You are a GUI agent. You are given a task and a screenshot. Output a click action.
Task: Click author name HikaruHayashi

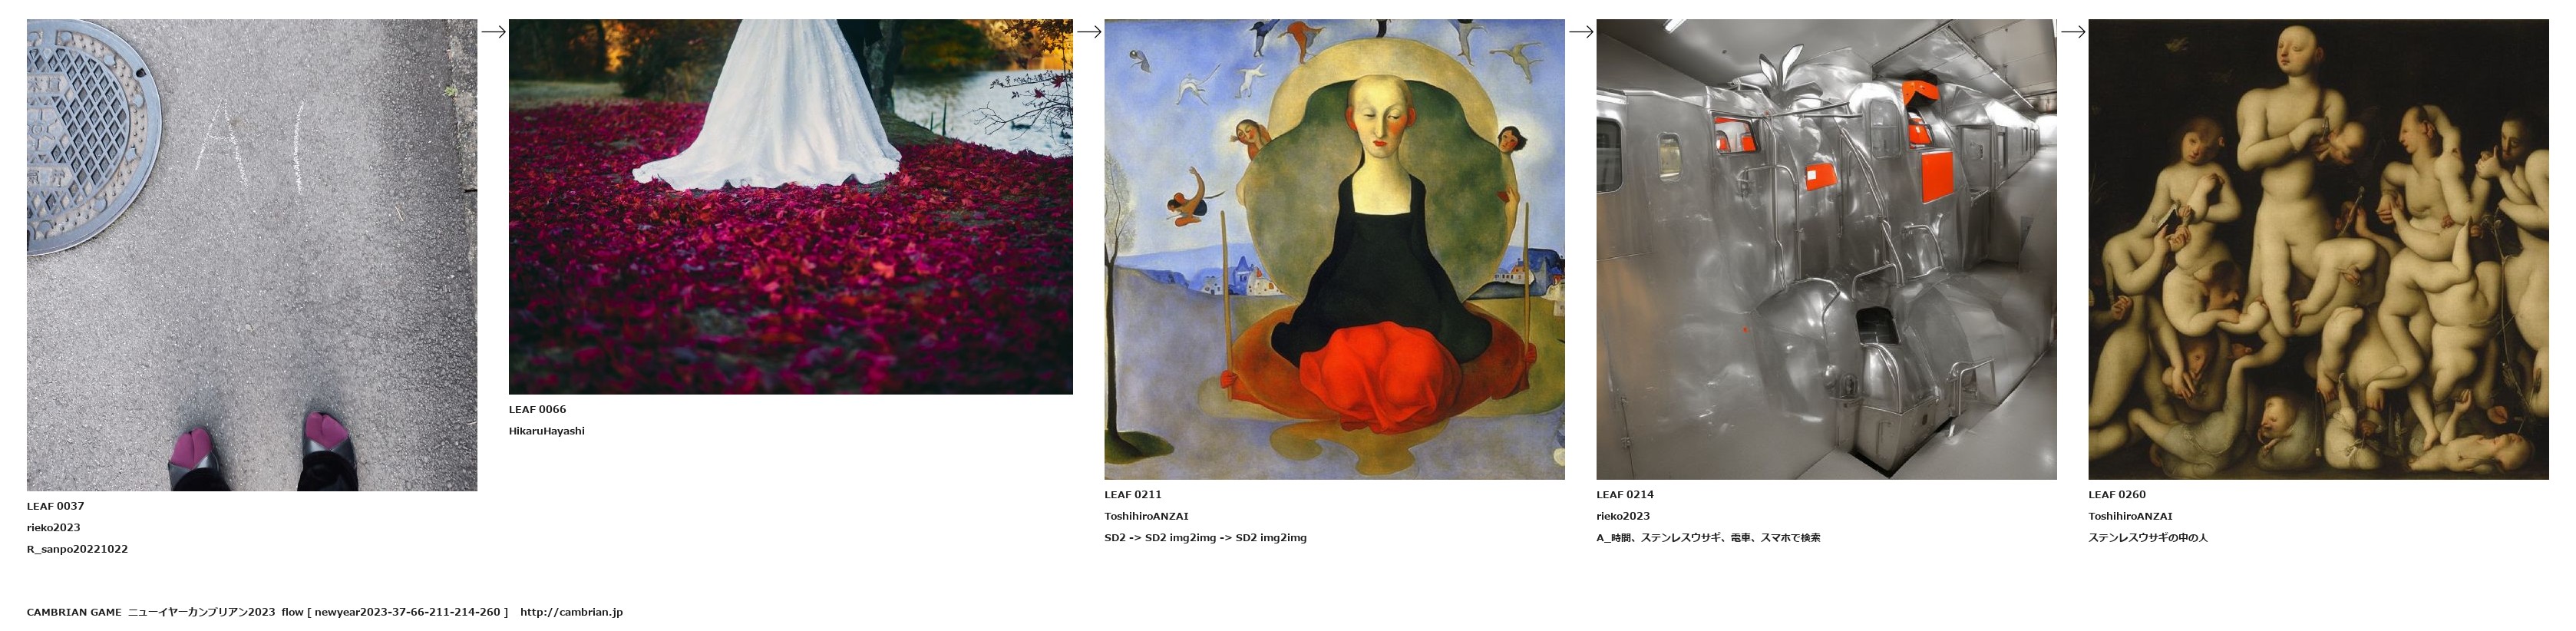point(547,431)
